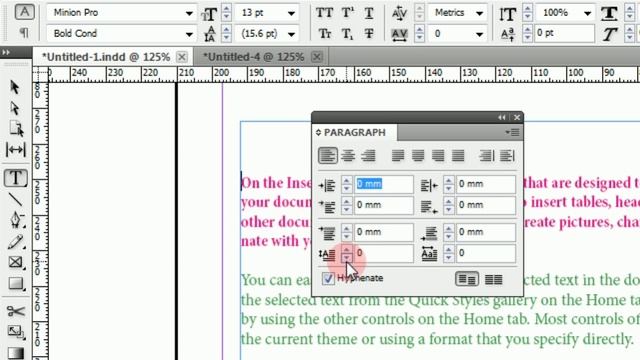Click the Right Indent field
640x360 pixels.
[x=485, y=184]
